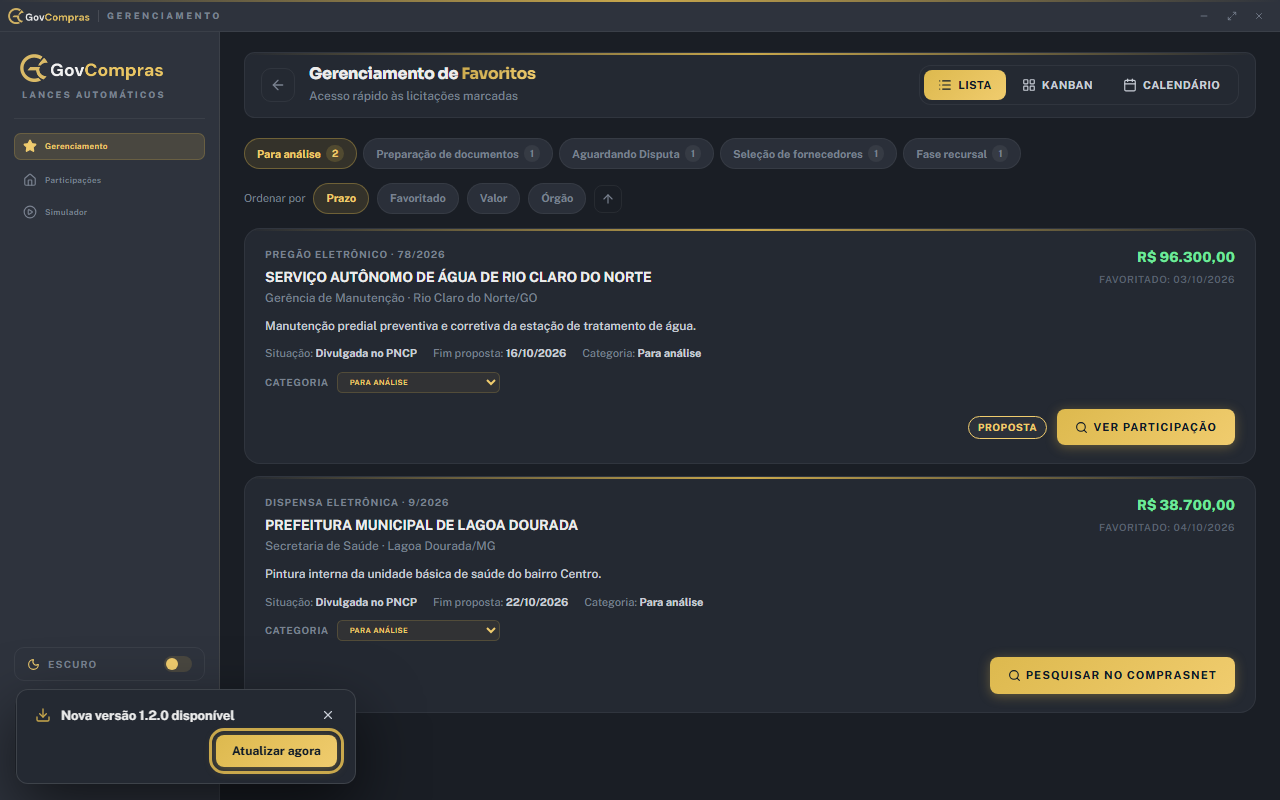The image size is (1280, 800).
Task: Select the Para análise category tab
Action: [300, 154]
